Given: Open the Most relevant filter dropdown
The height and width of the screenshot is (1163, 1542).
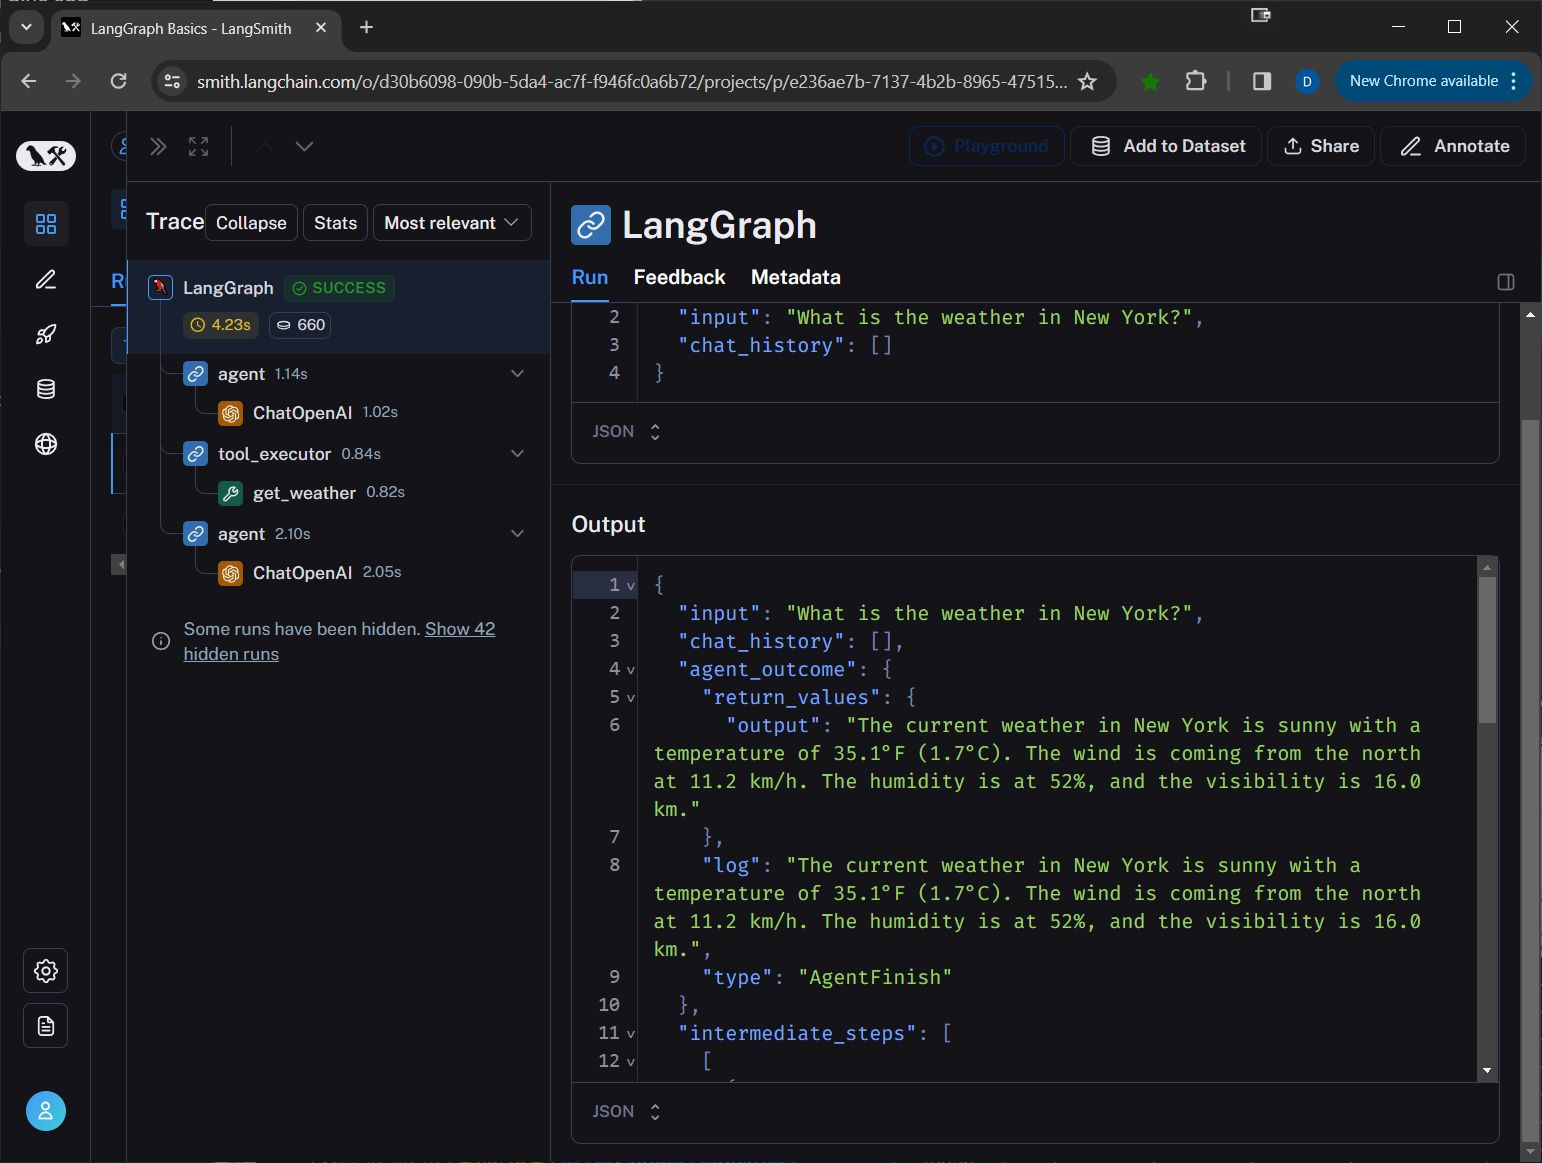Looking at the screenshot, I should (451, 223).
